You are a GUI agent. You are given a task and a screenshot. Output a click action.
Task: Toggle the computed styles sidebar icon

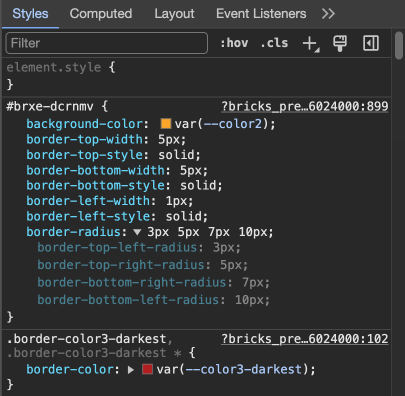point(371,43)
